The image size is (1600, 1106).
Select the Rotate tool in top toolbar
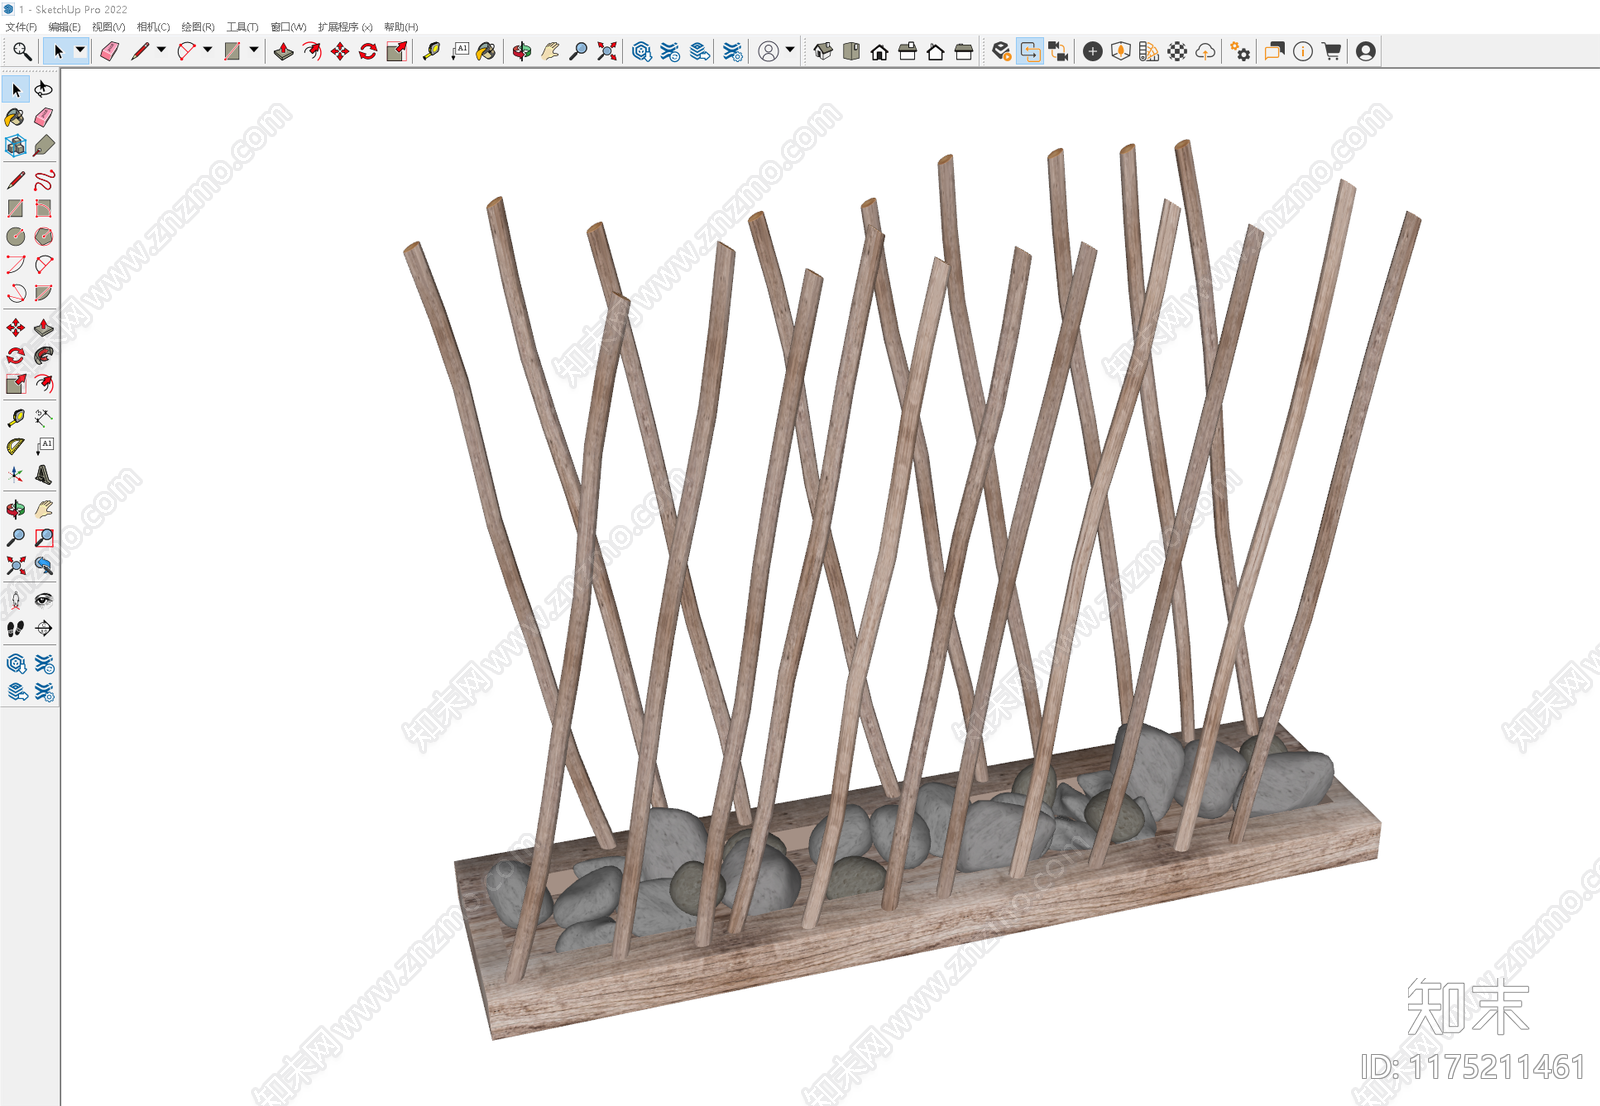click(x=368, y=51)
